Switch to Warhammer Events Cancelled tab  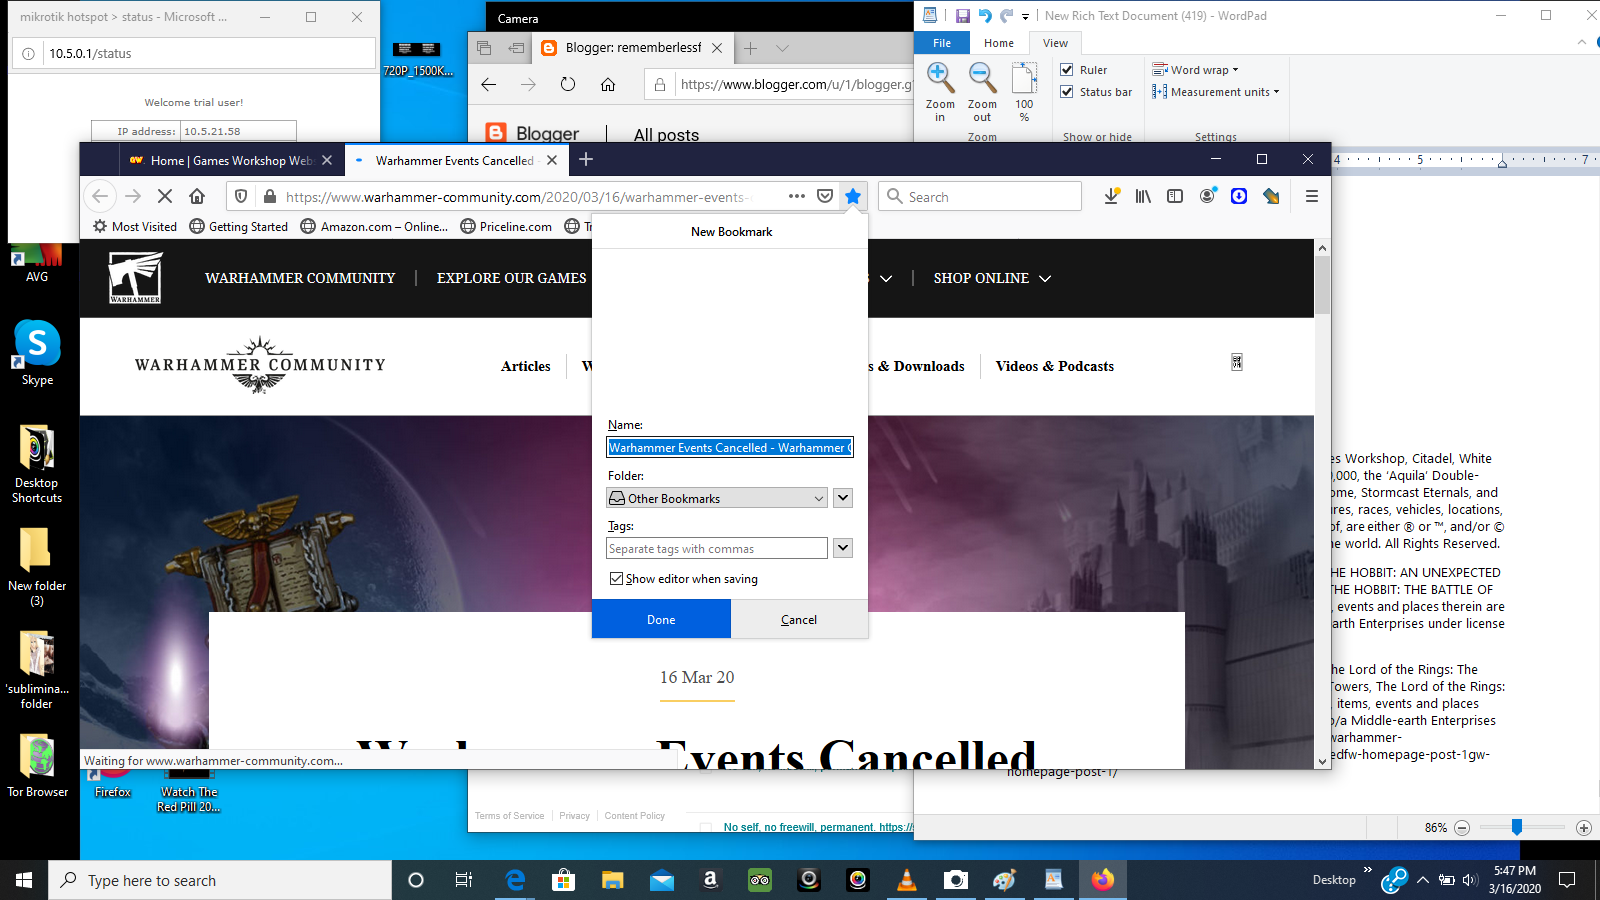coord(456,160)
